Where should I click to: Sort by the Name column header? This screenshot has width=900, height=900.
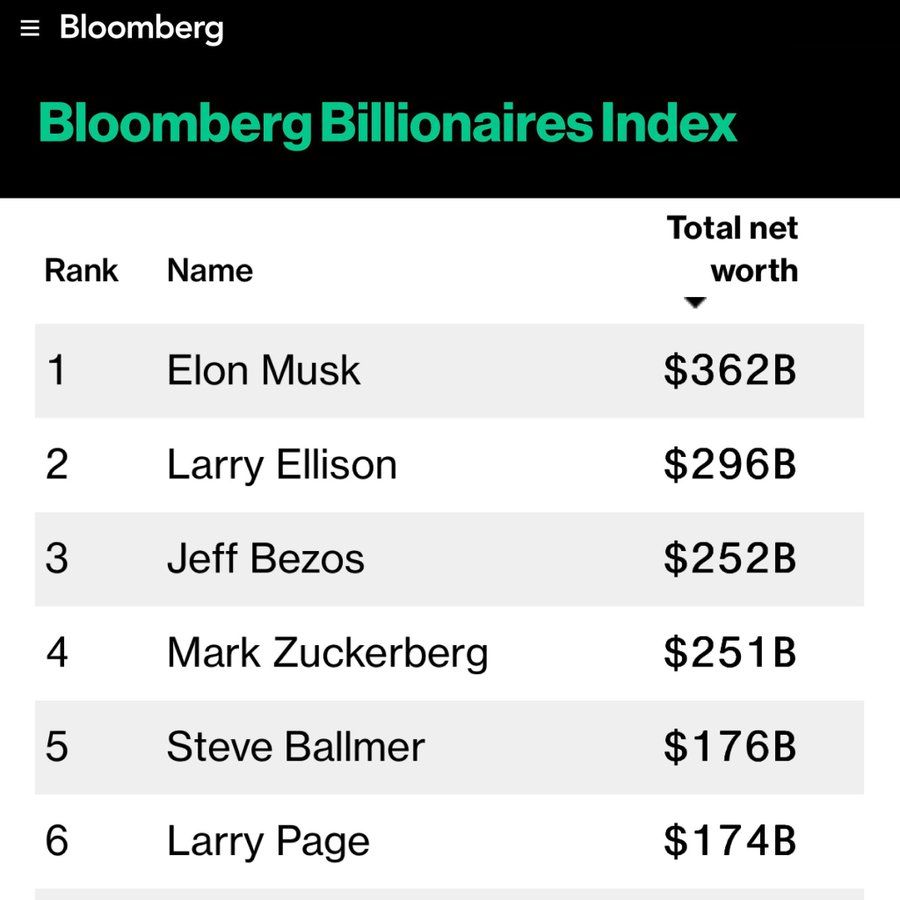[210, 270]
